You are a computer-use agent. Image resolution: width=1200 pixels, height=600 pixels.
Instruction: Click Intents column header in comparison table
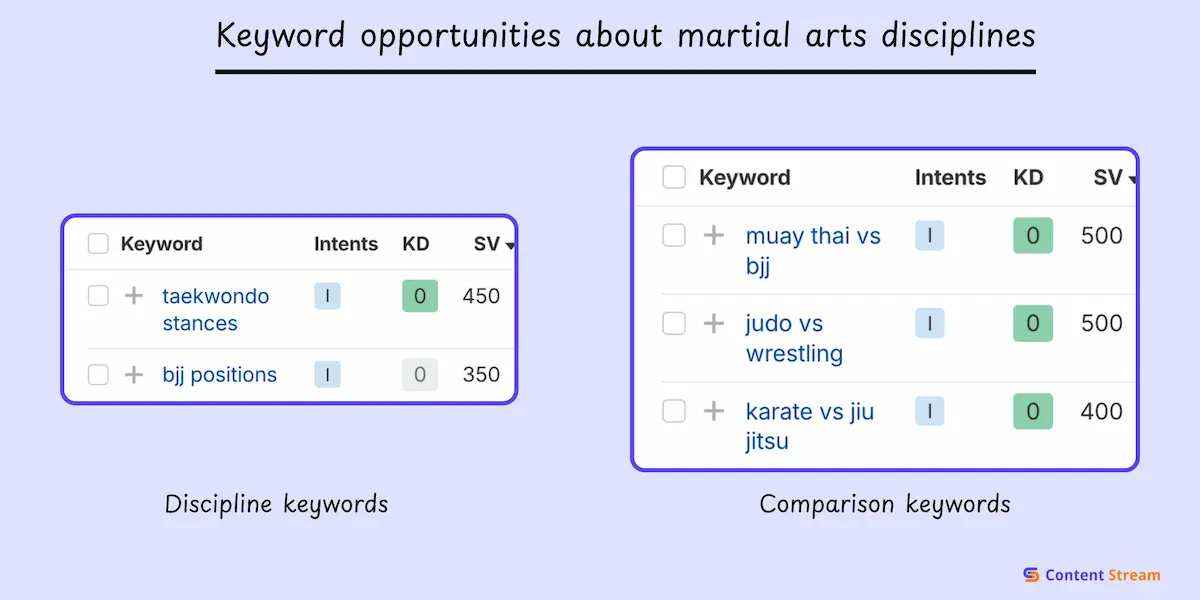coord(950,178)
